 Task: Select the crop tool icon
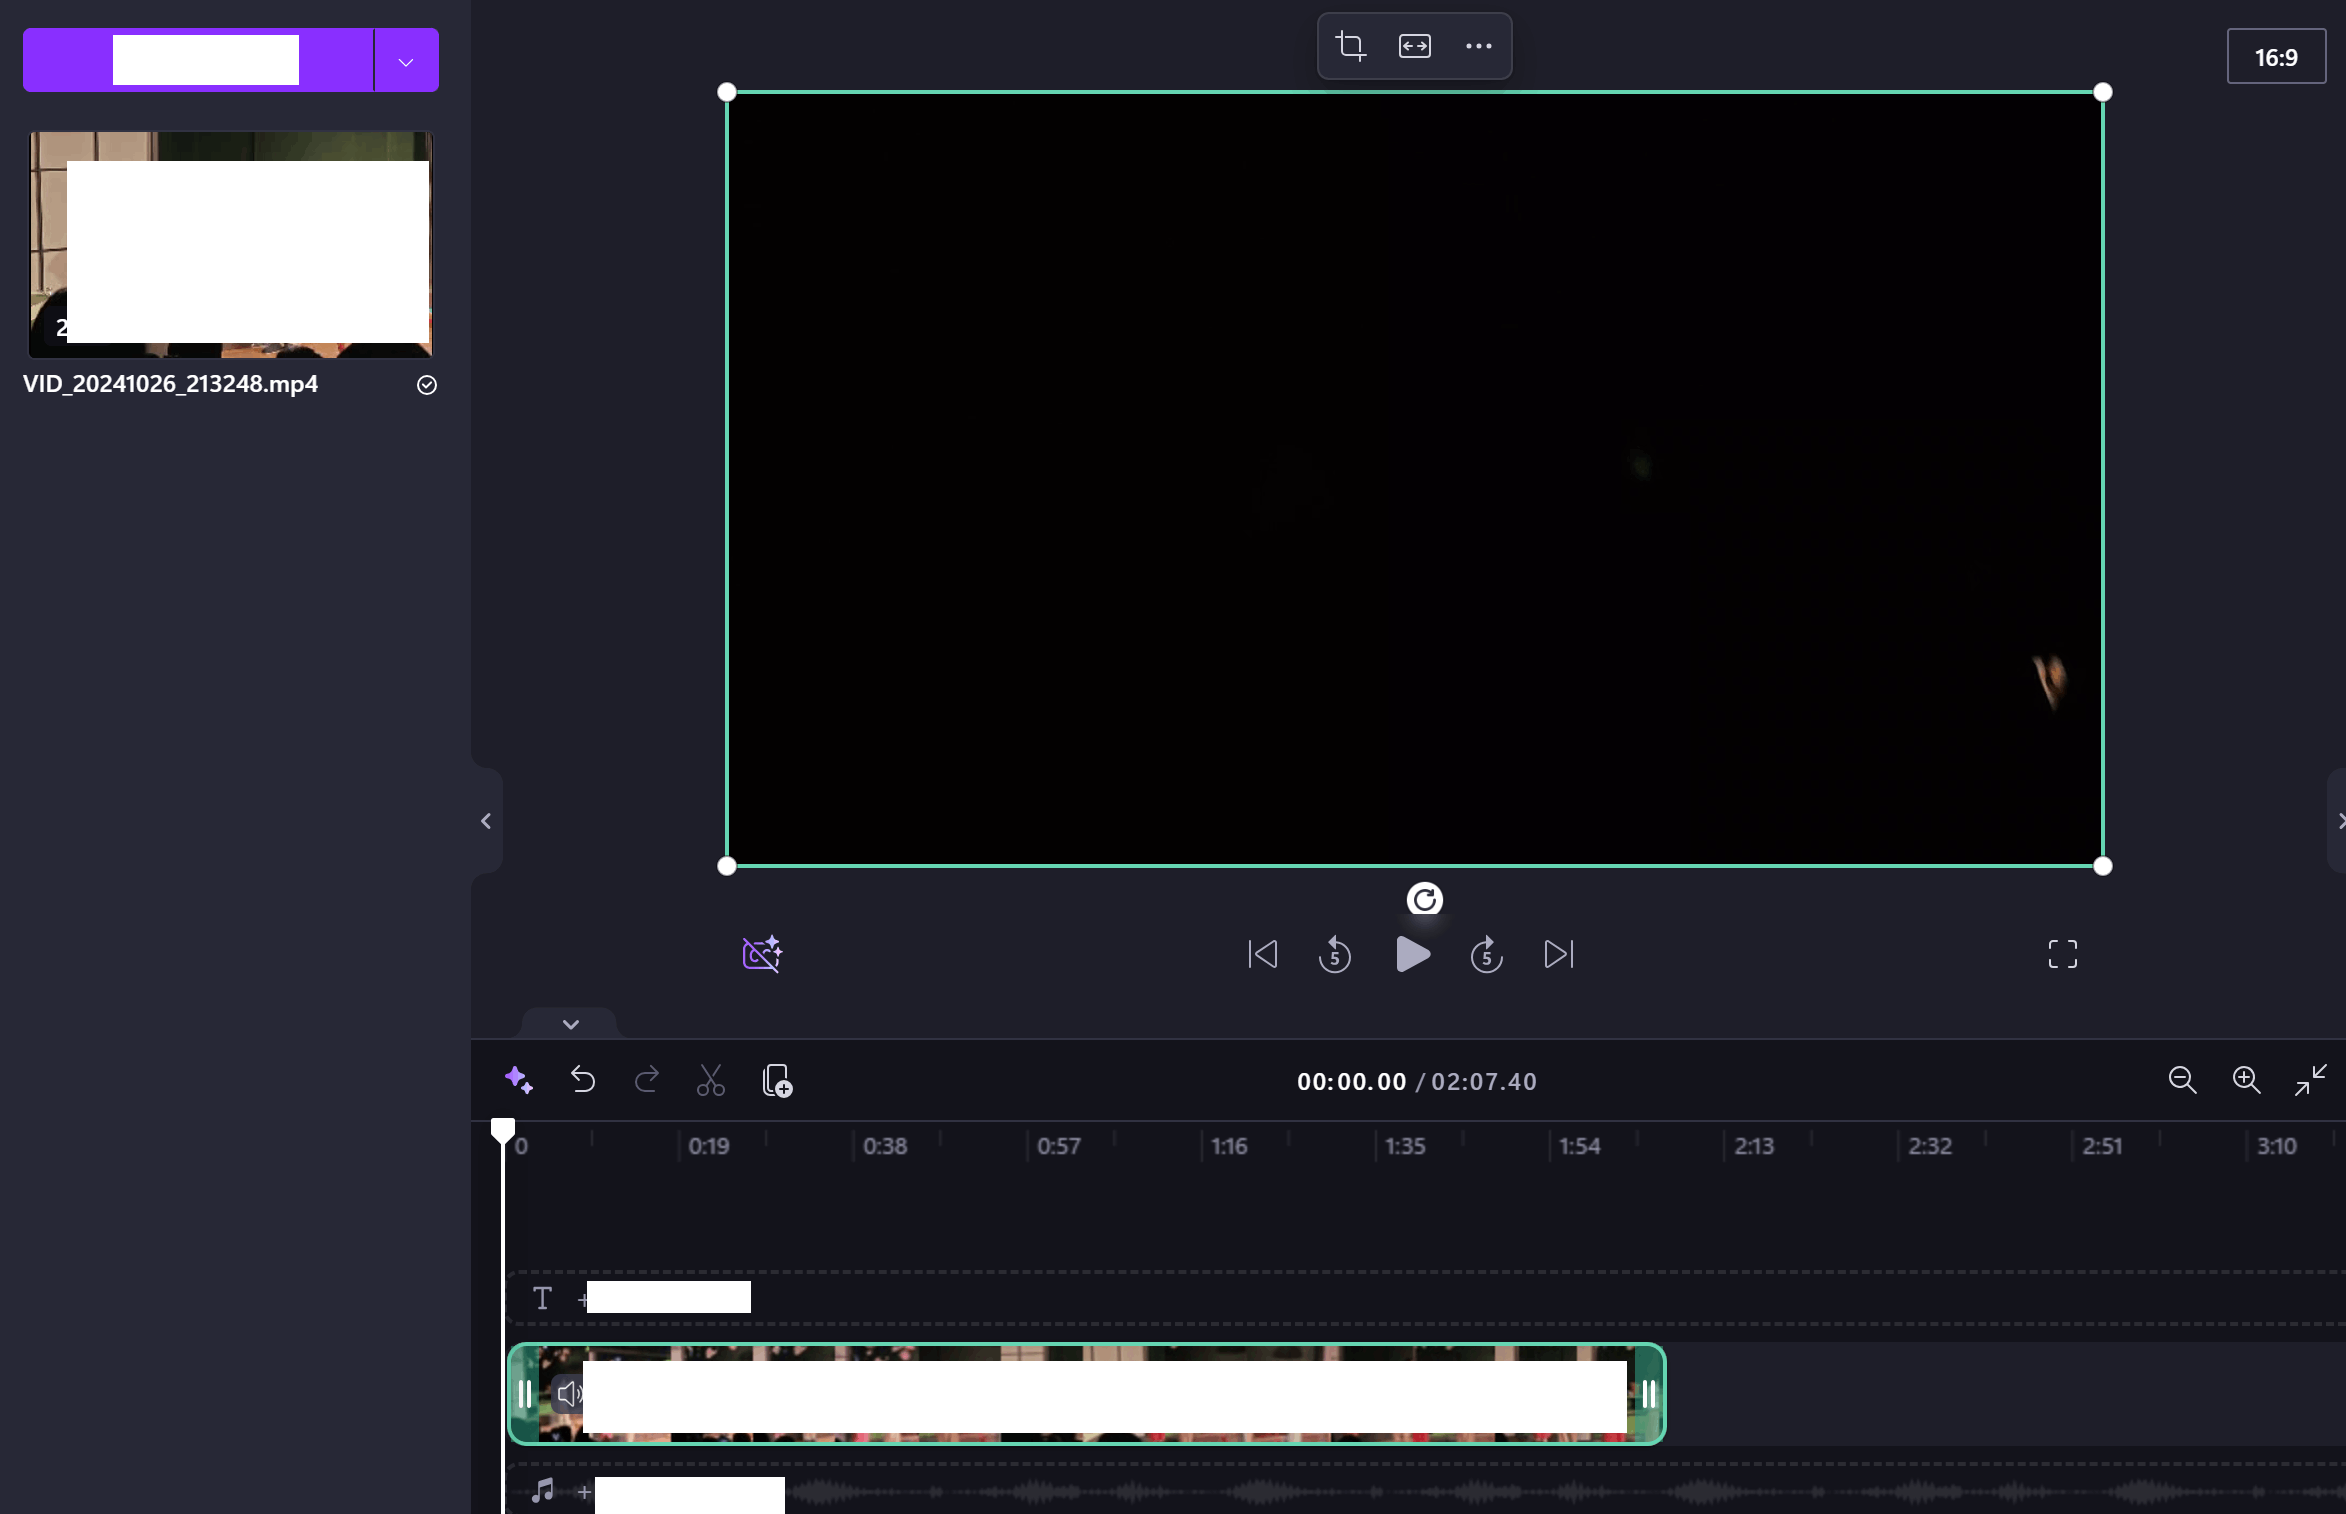tap(1351, 46)
